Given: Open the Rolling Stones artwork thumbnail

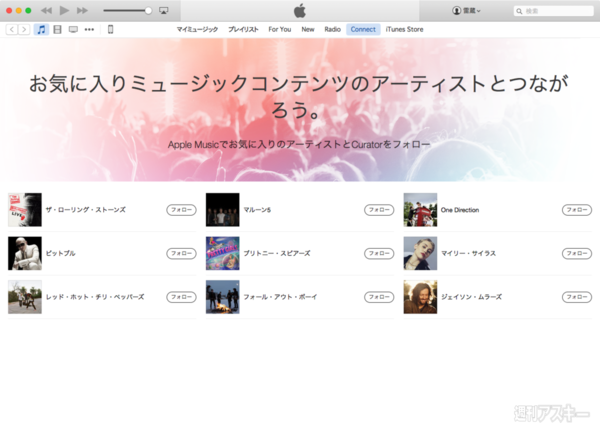Looking at the screenshot, I should click(25, 210).
